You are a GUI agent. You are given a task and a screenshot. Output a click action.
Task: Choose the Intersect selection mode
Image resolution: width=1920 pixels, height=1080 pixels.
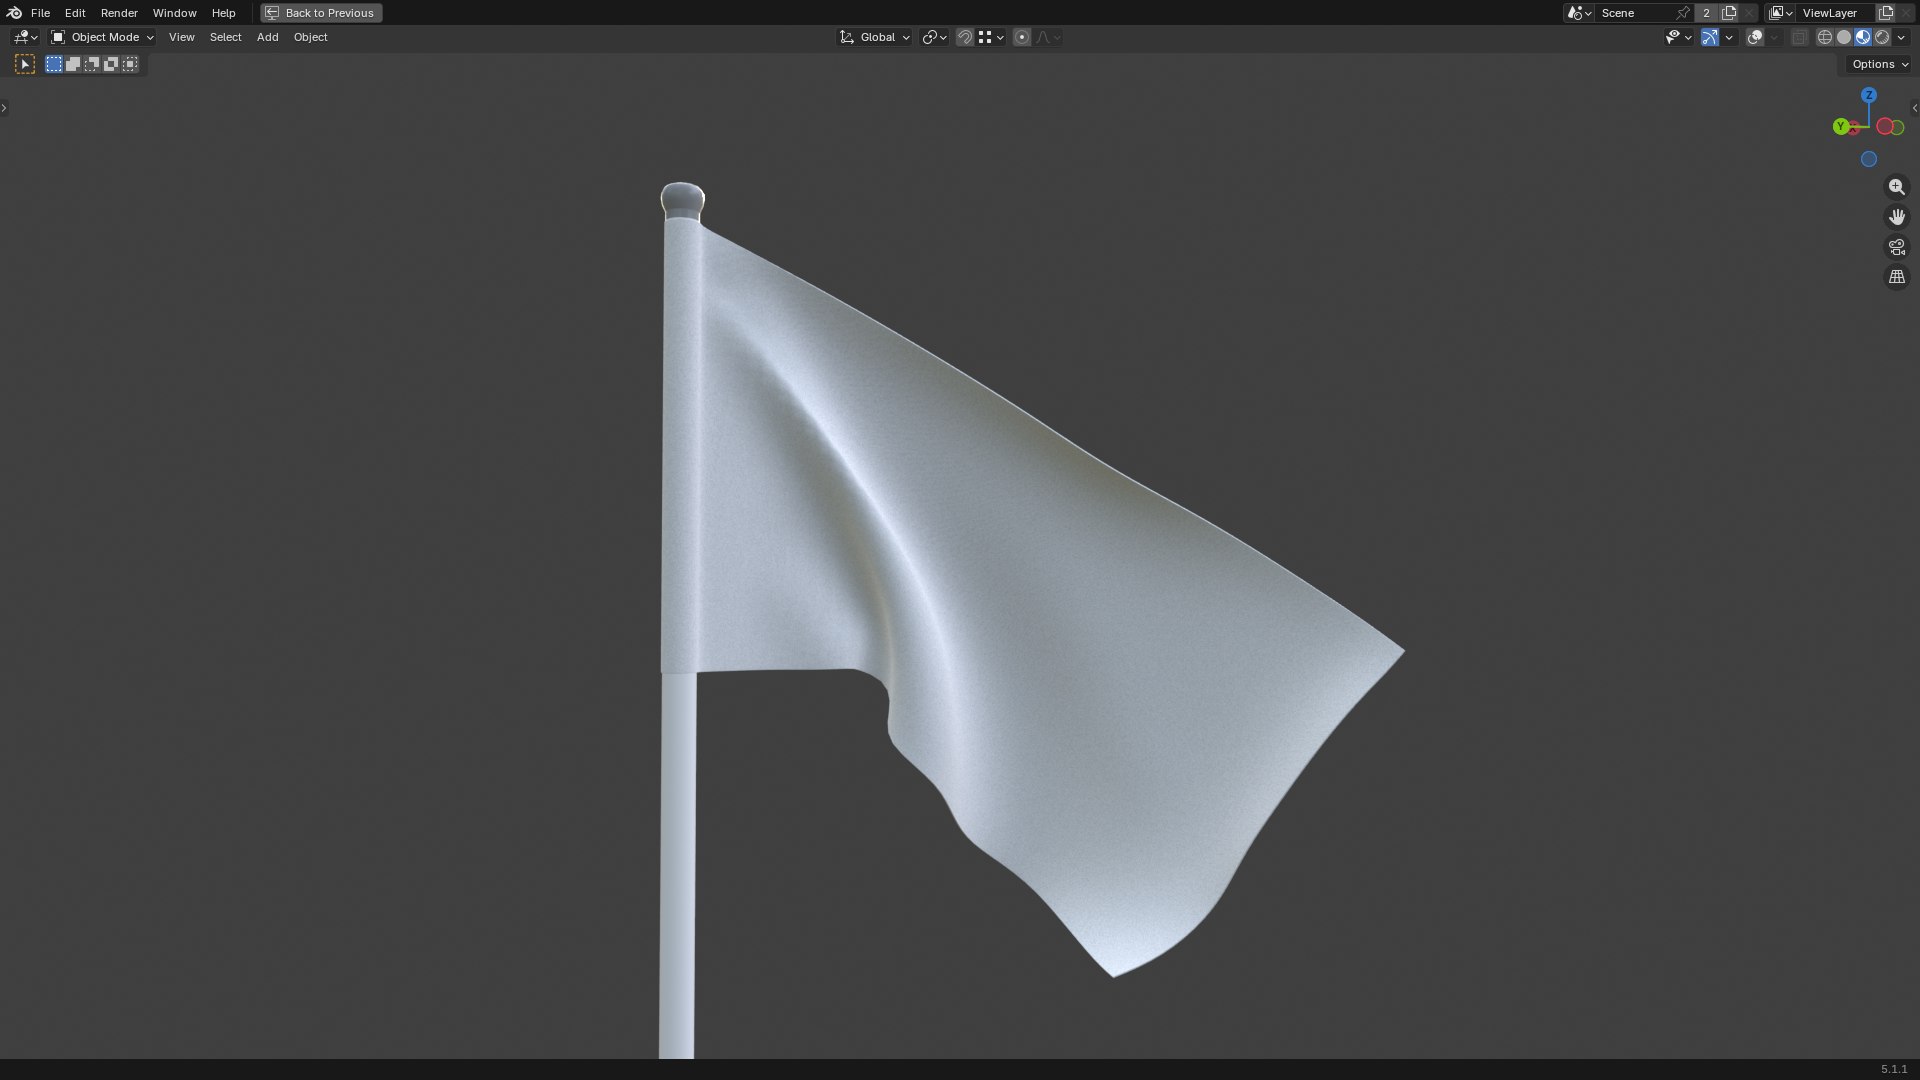point(130,64)
